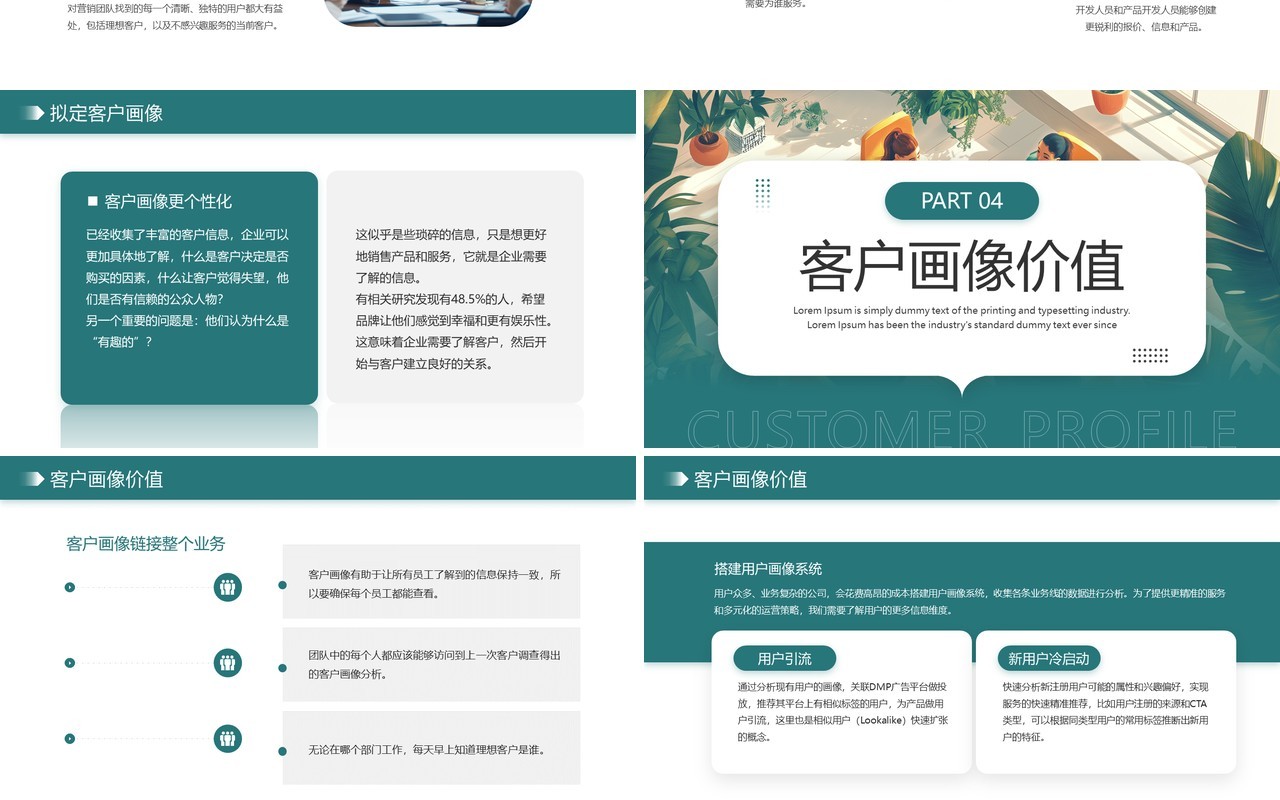This screenshot has width=1280, height=800.
Task: Click the paragraph starting 通过分析现有用户的画像
Action: 842,712
